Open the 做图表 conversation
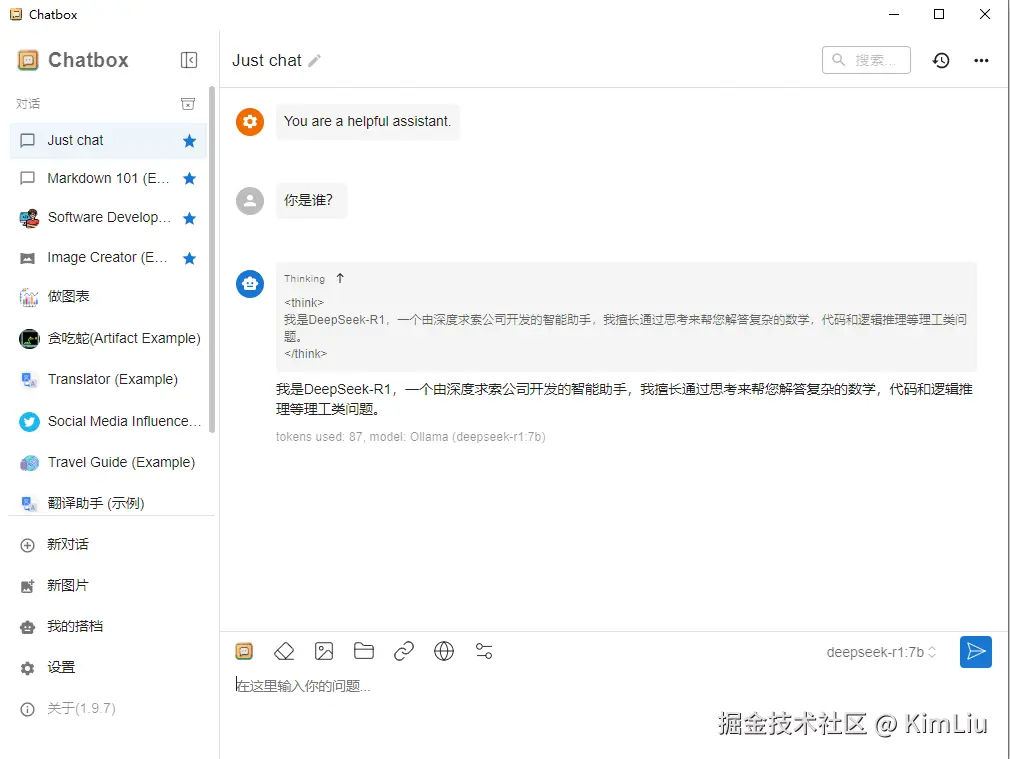The width and height of the screenshot is (1010, 759). click(x=108, y=296)
